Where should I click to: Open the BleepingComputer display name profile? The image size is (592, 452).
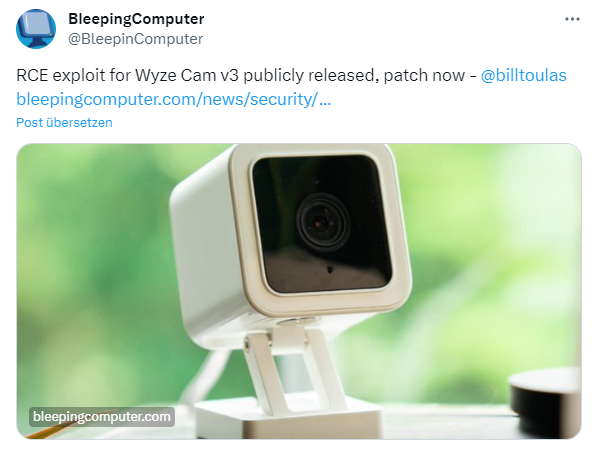click(x=136, y=19)
